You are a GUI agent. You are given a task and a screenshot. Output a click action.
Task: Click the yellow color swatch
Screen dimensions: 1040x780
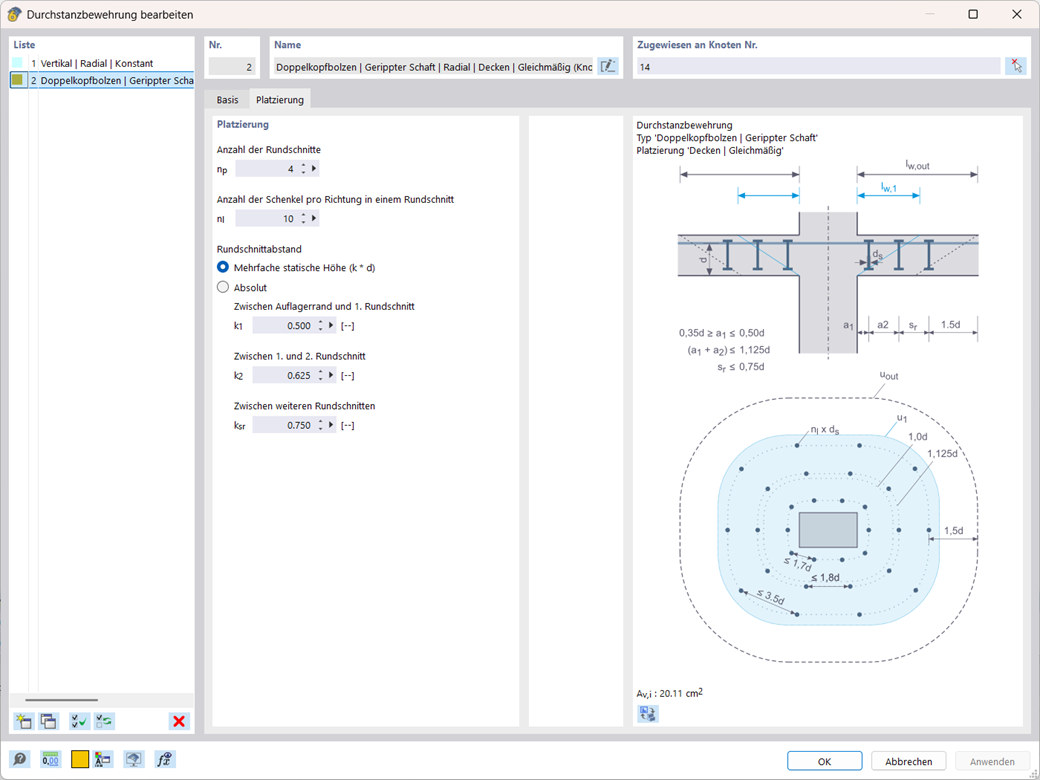click(80, 759)
